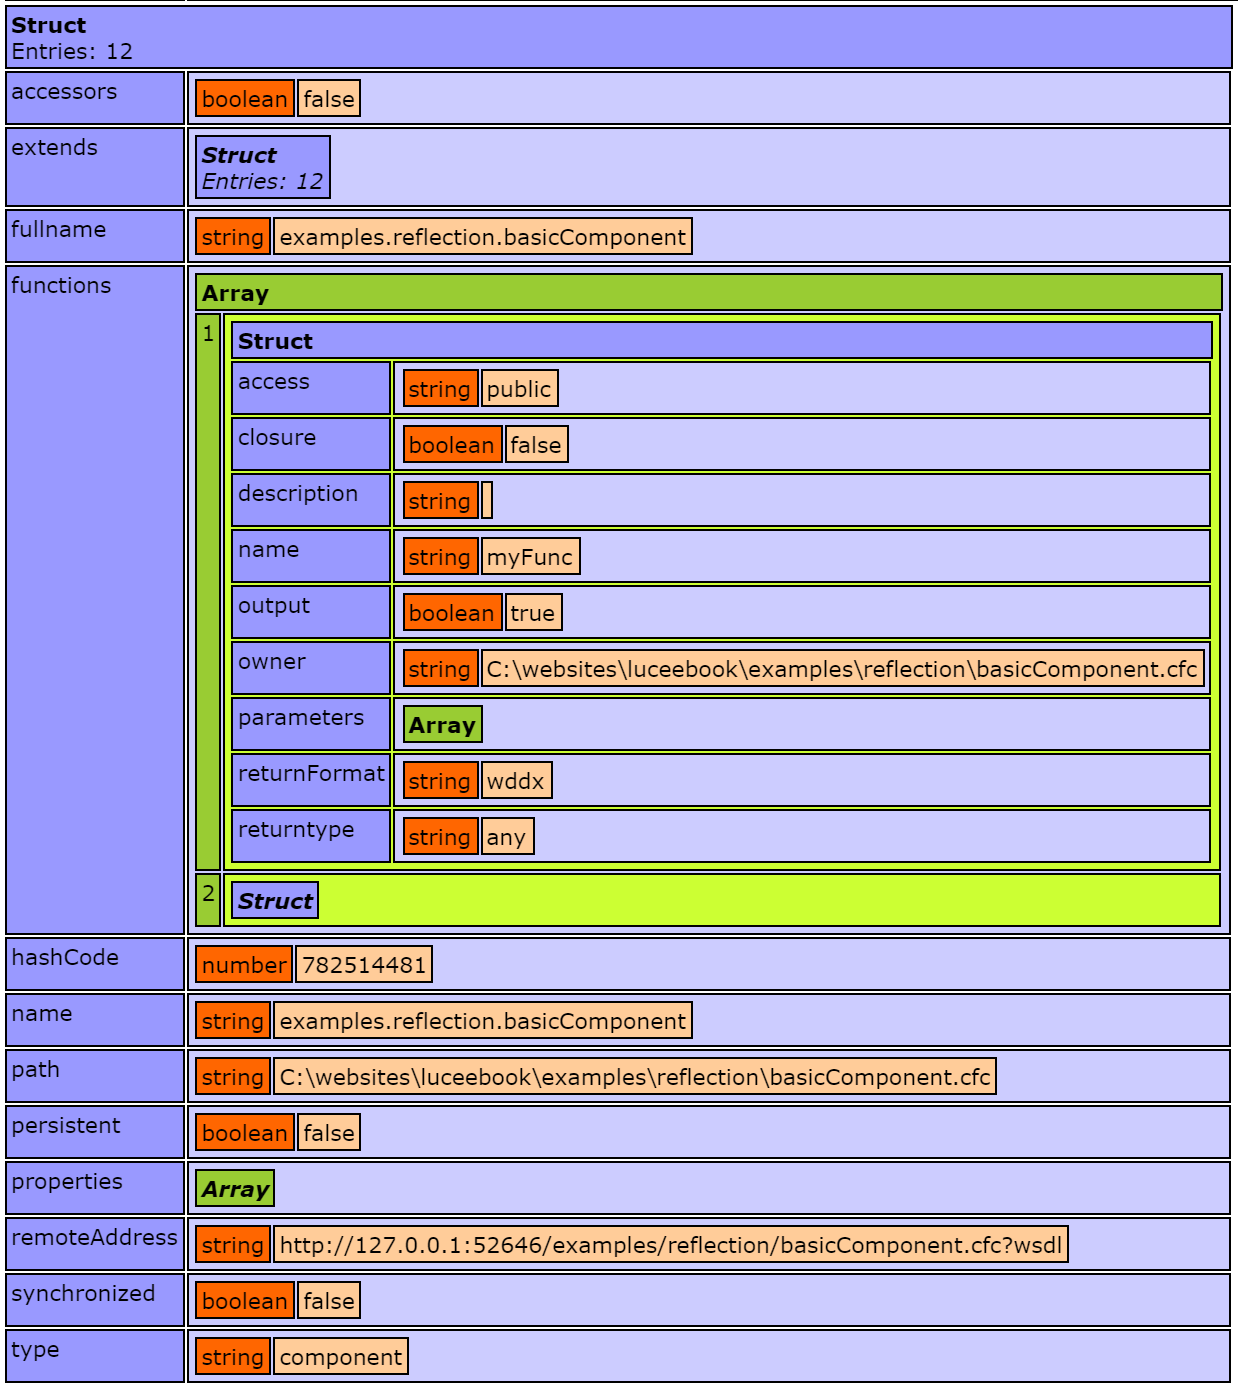Click the hashCode key label
This screenshot has width=1238, height=1389.
pos(66,958)
